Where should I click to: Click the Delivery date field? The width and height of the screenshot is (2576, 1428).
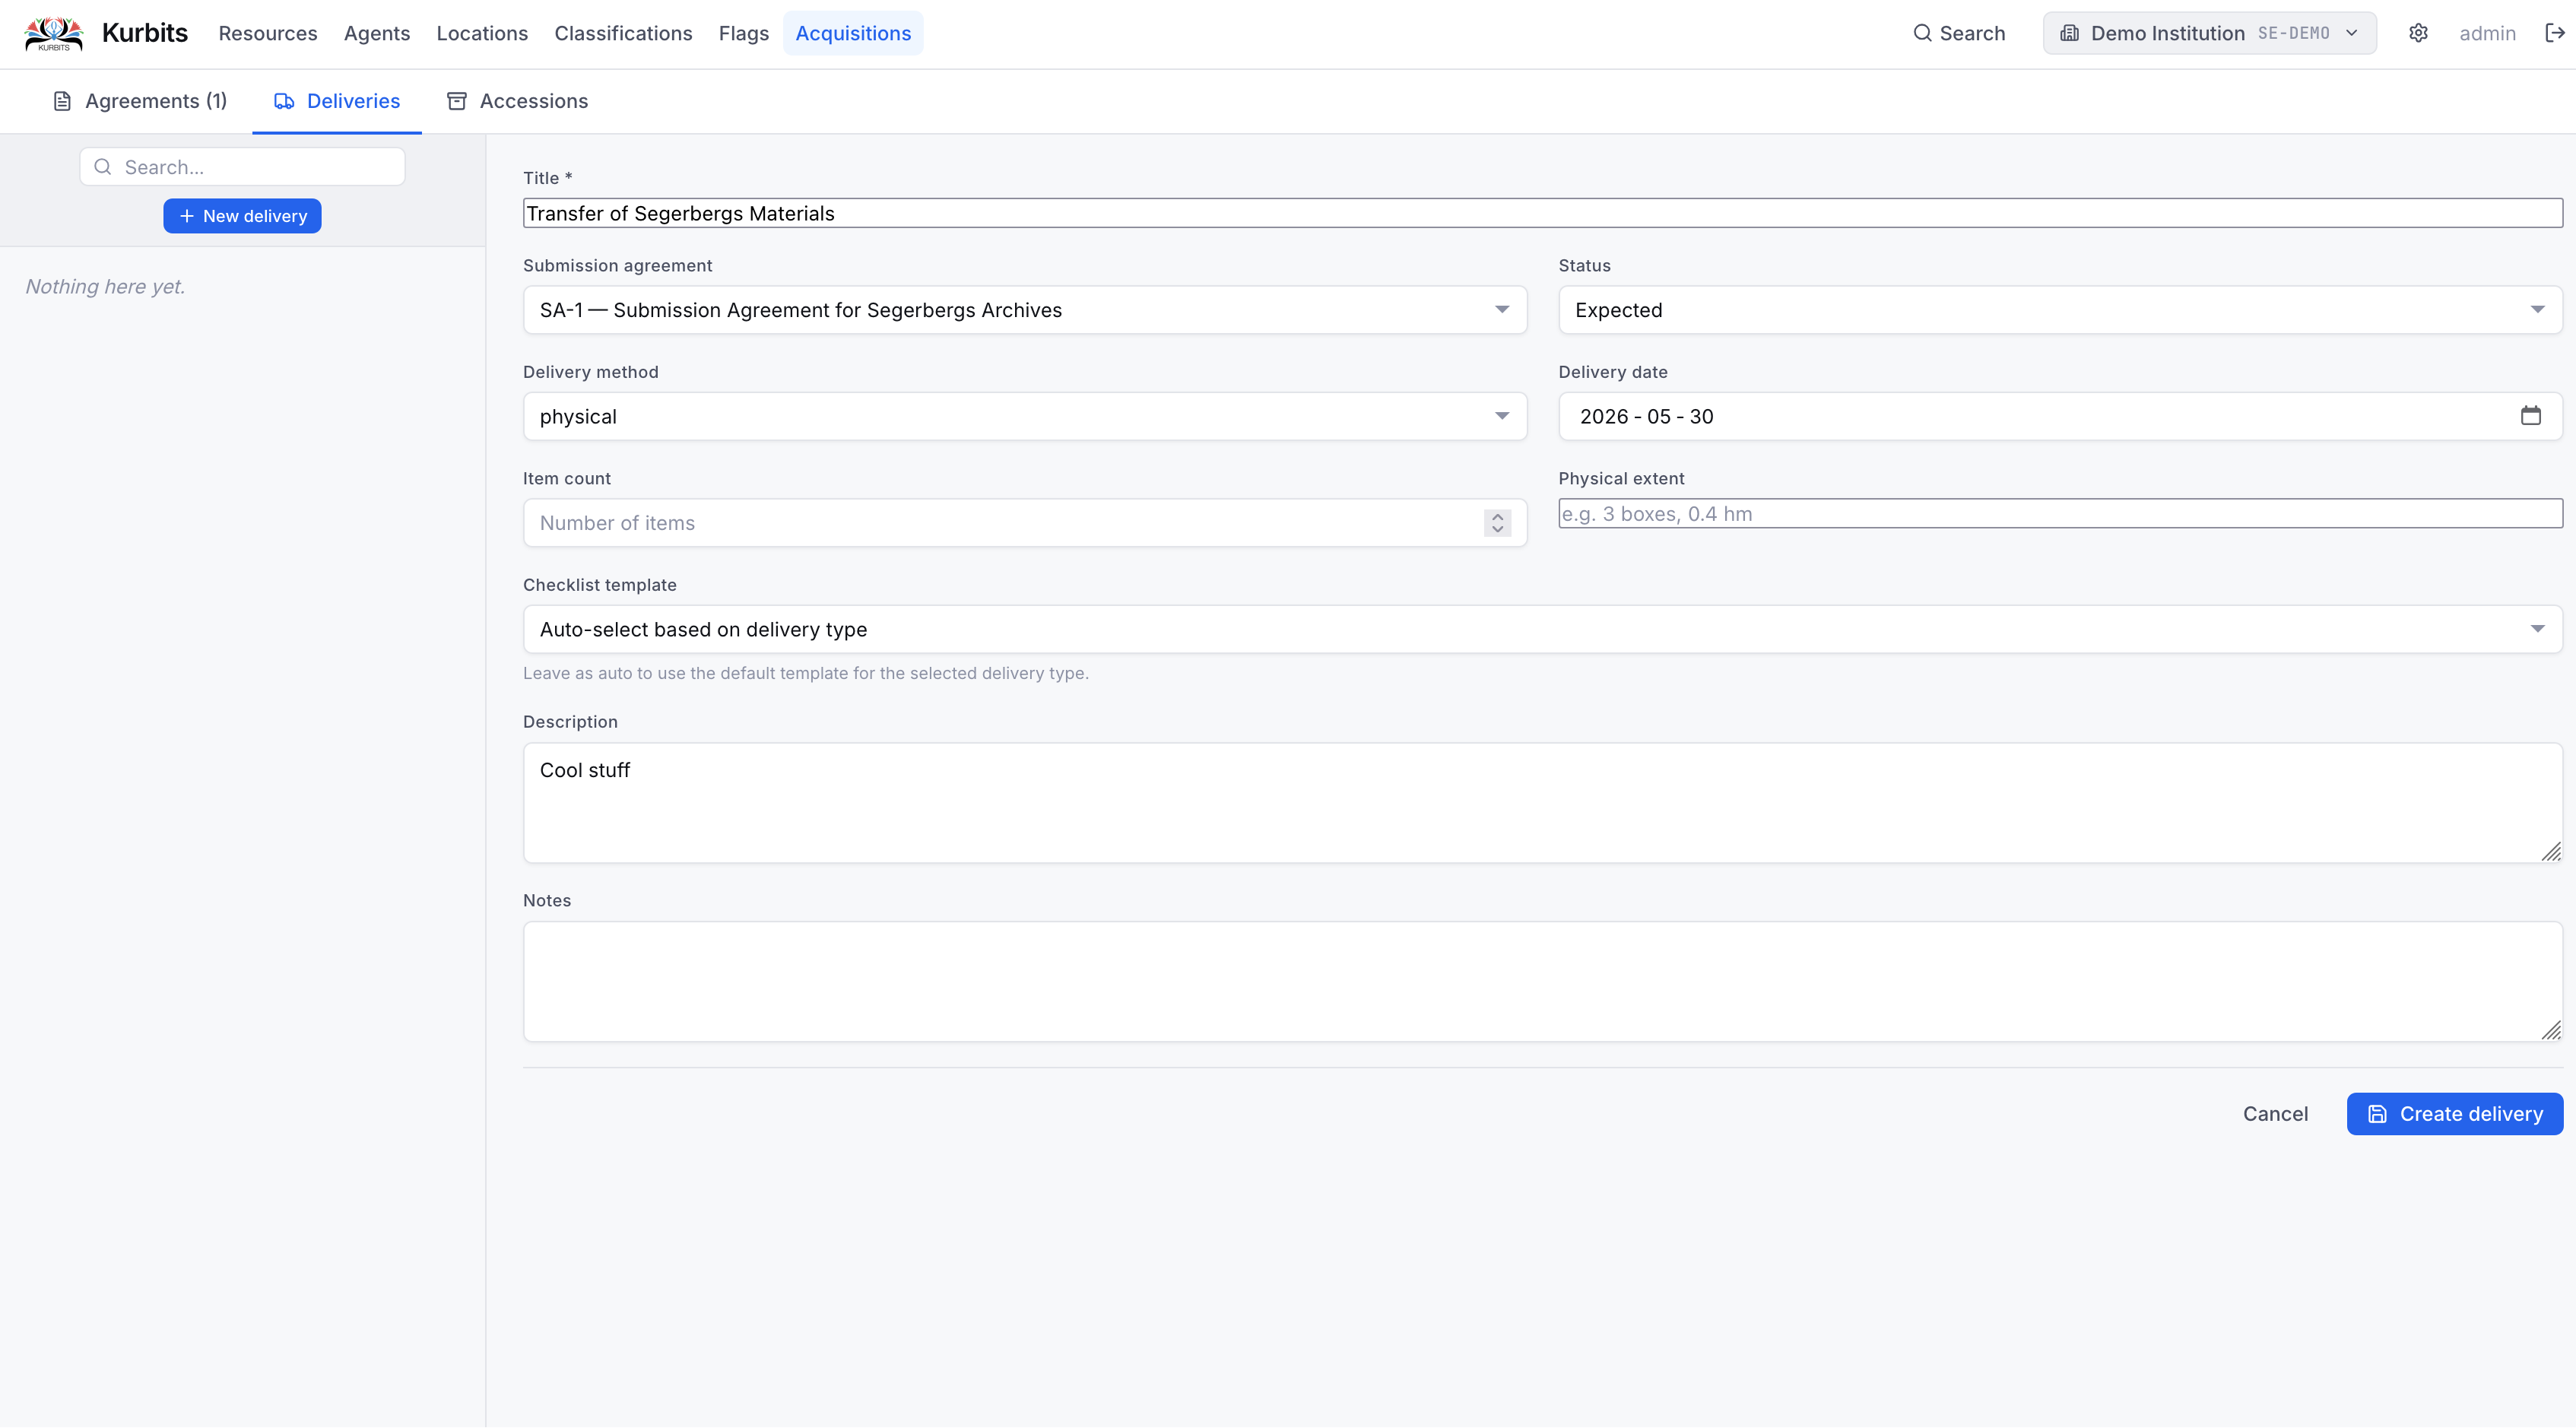coord(2060,416)
